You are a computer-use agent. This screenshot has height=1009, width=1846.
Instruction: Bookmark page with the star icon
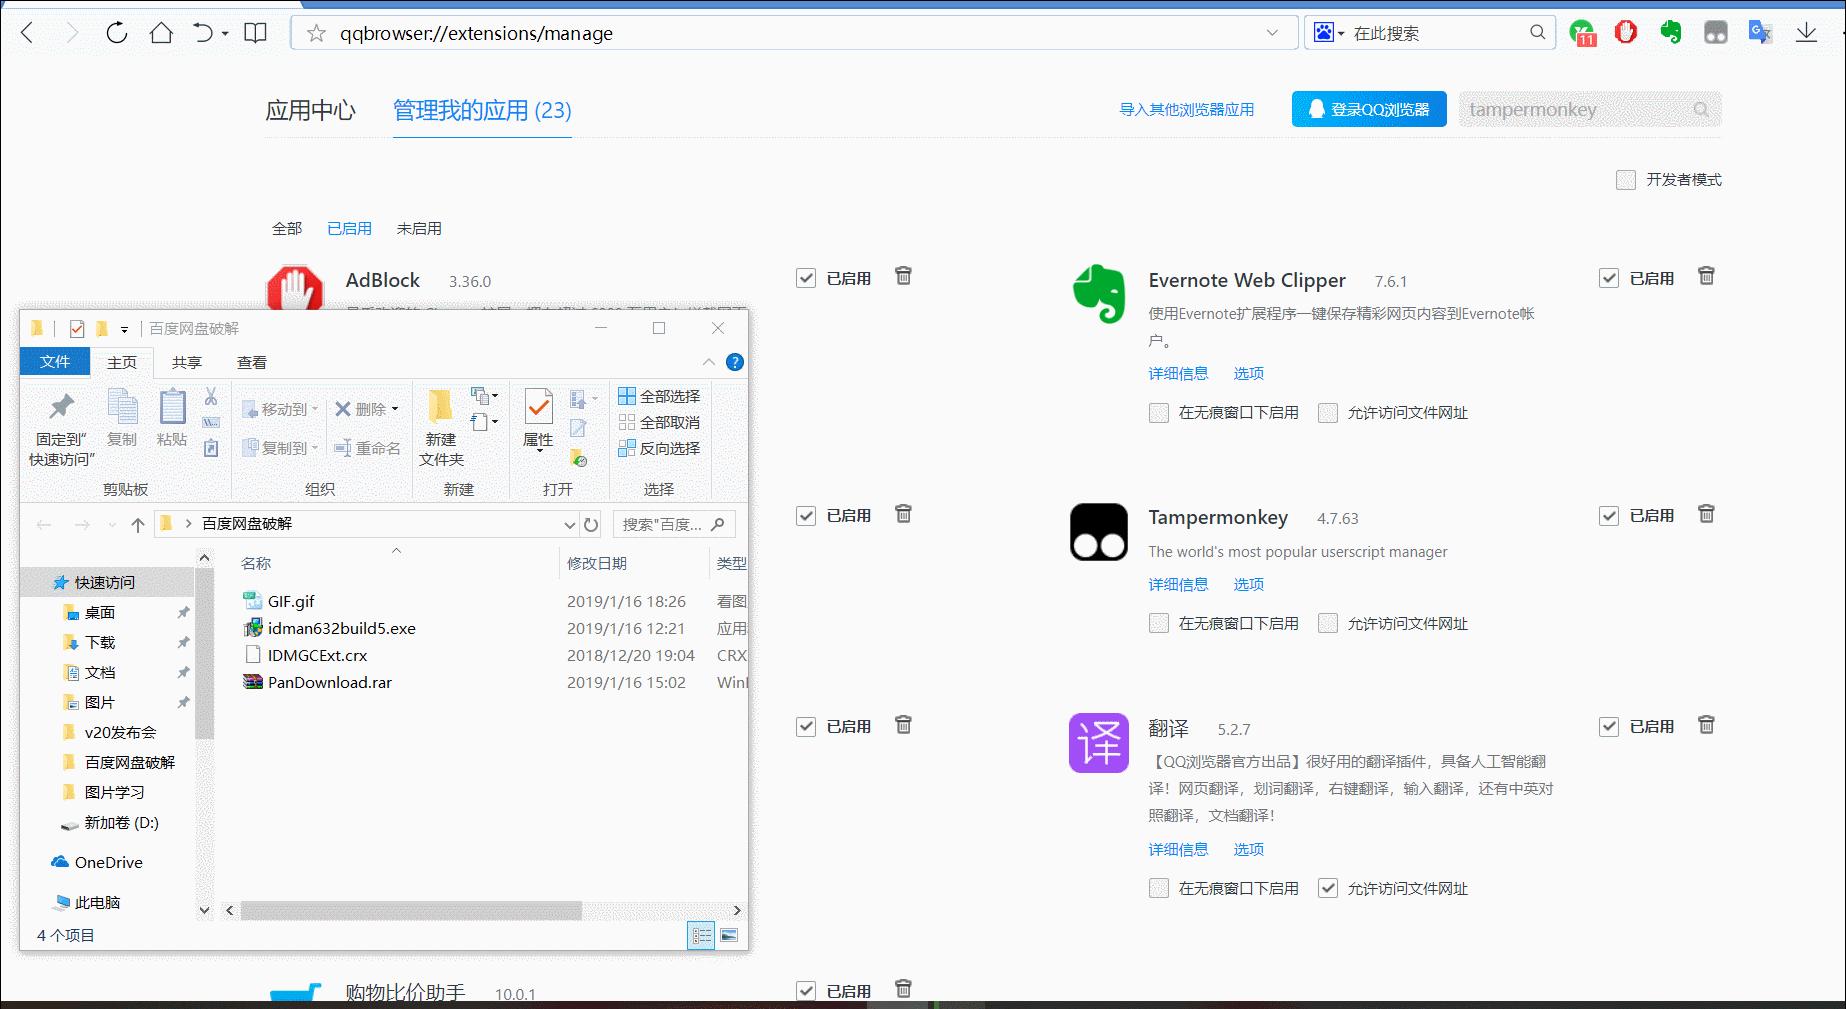[x=317, y=33]
